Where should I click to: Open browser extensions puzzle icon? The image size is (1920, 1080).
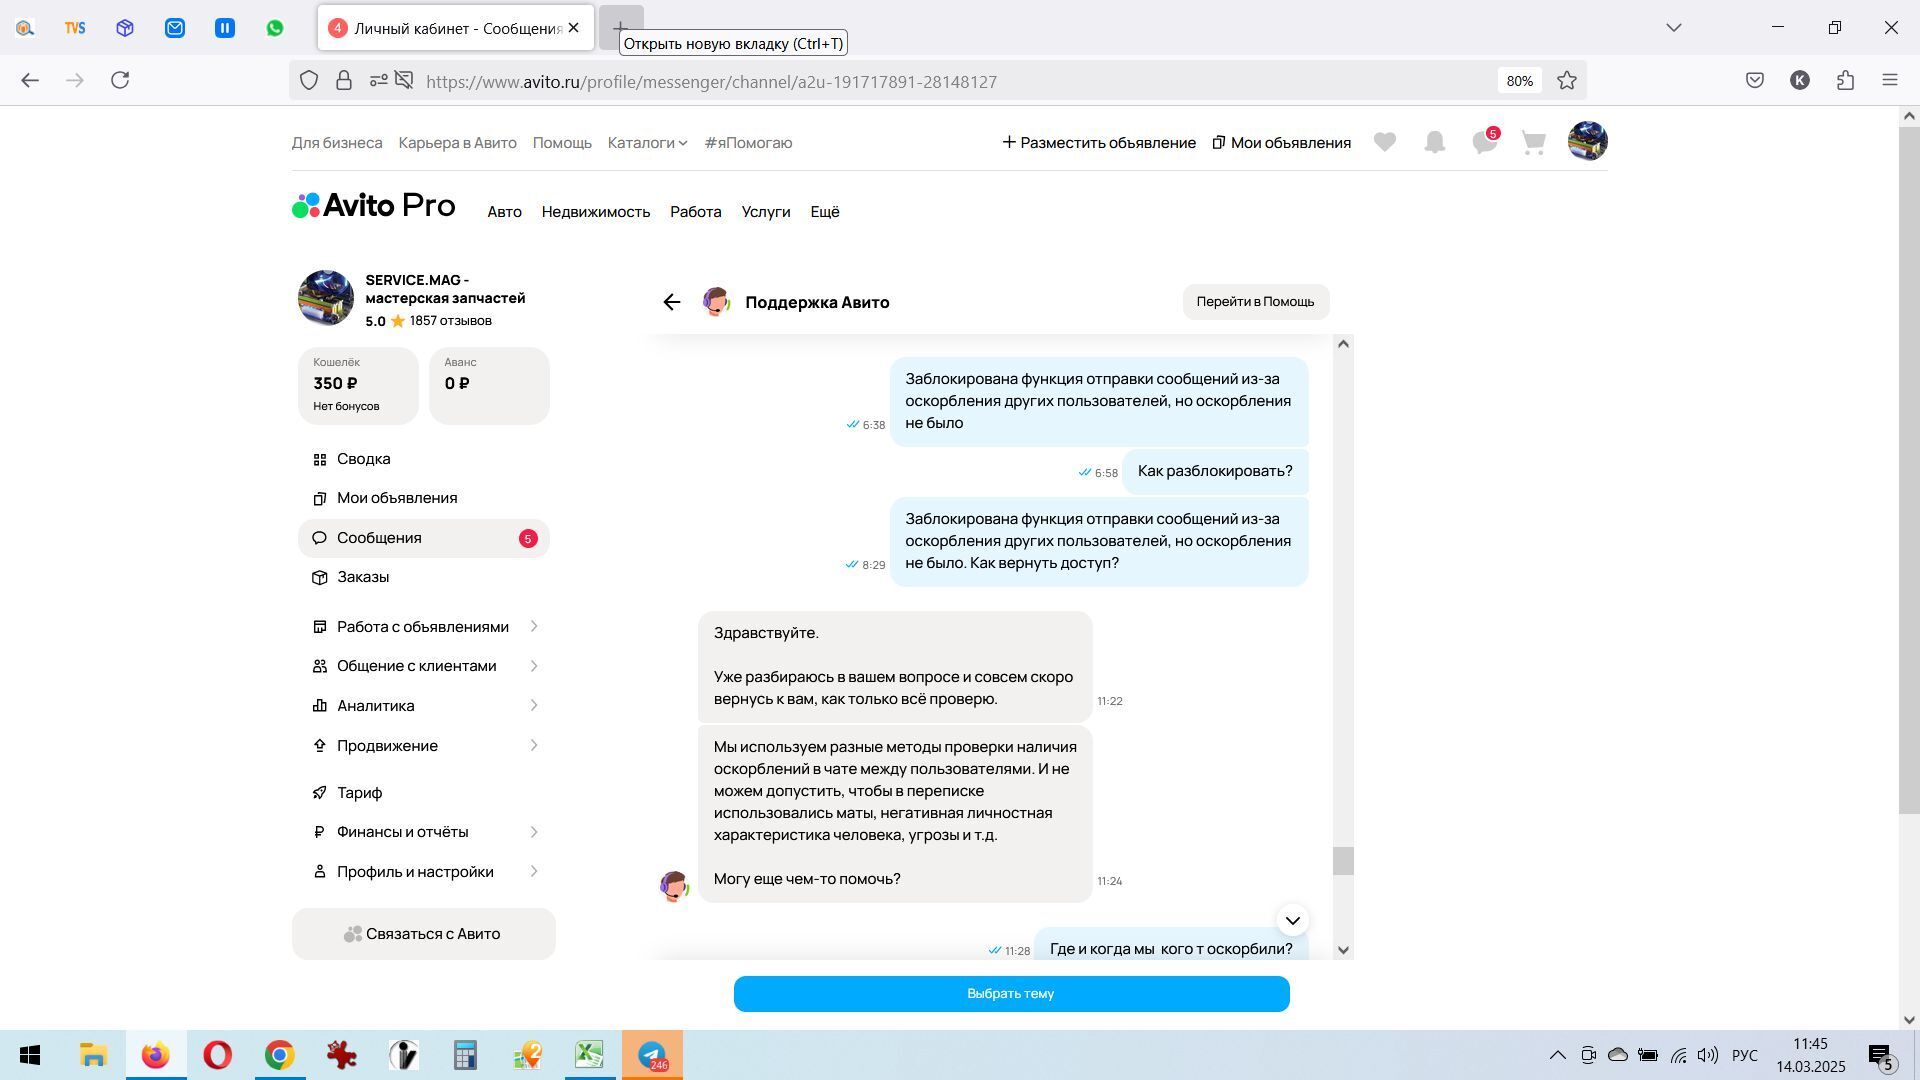pyautogui.click(x=1845, y=80)
